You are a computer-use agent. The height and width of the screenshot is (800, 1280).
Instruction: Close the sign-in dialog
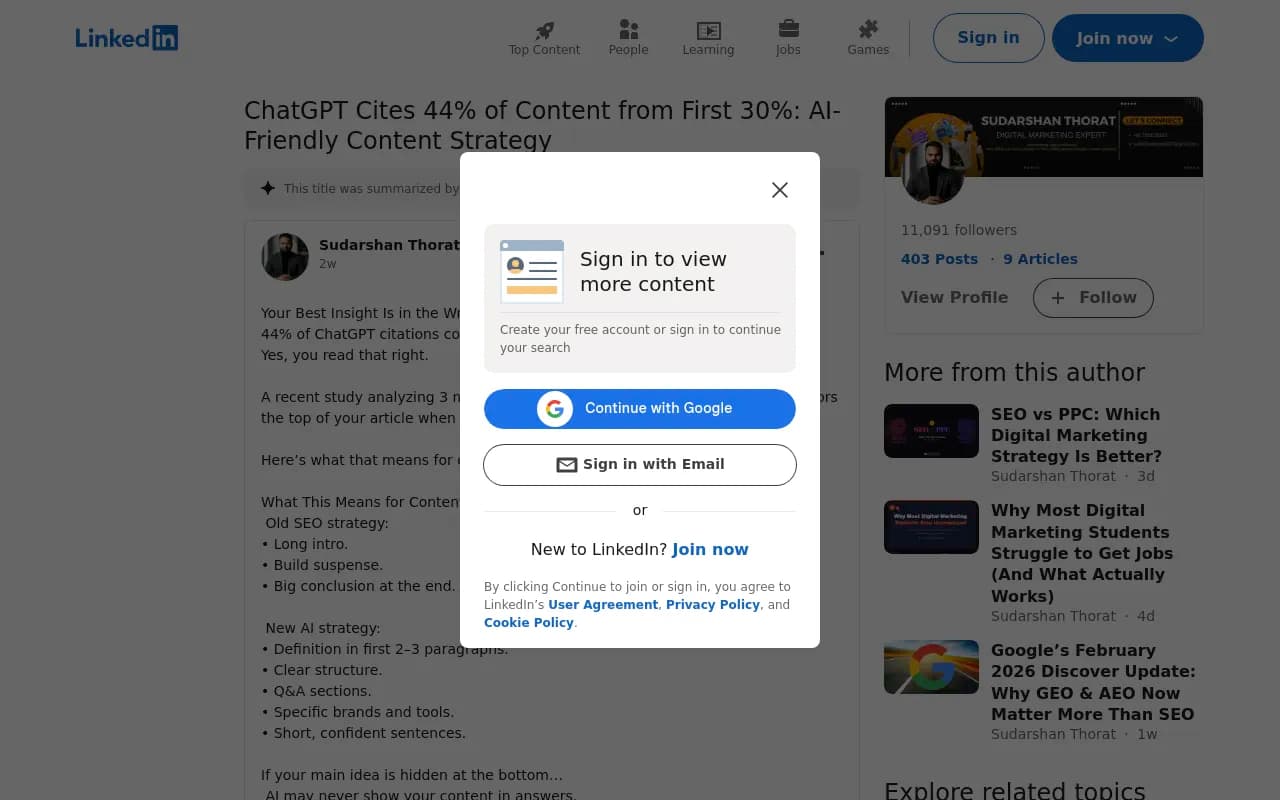click(780, 190)
